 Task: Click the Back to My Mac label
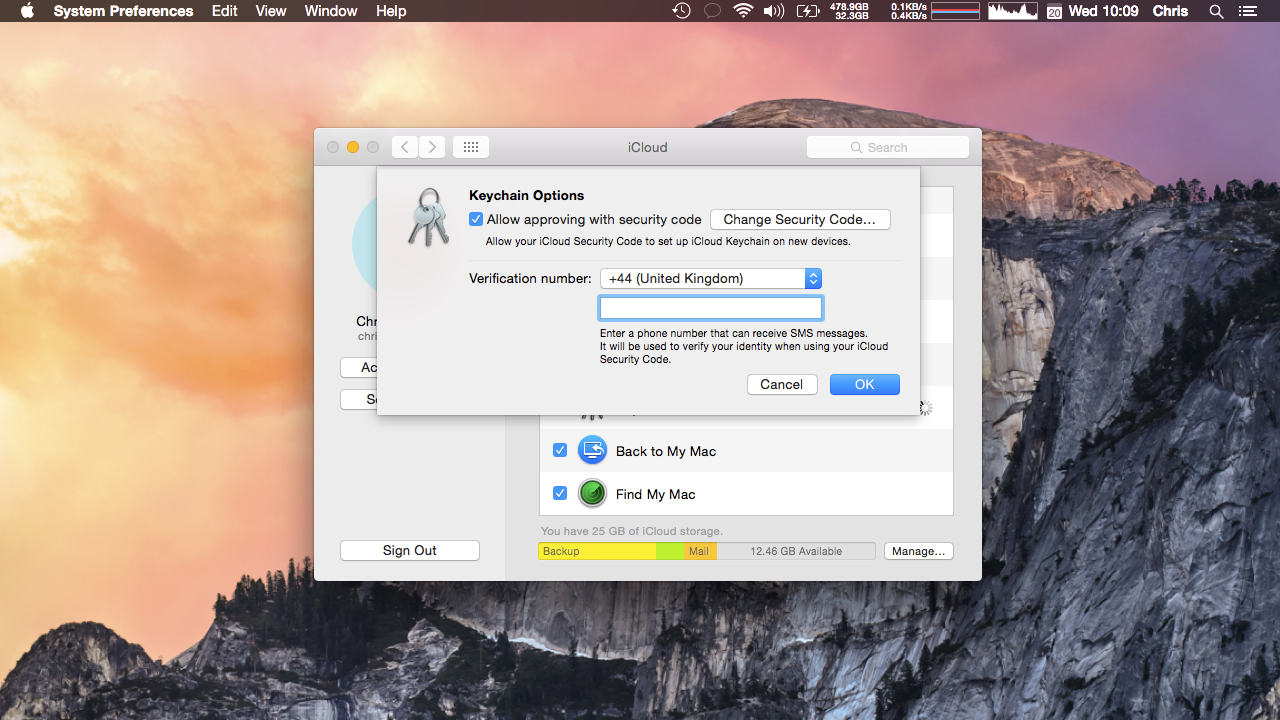pyautogui.click(x=666, y=451)
